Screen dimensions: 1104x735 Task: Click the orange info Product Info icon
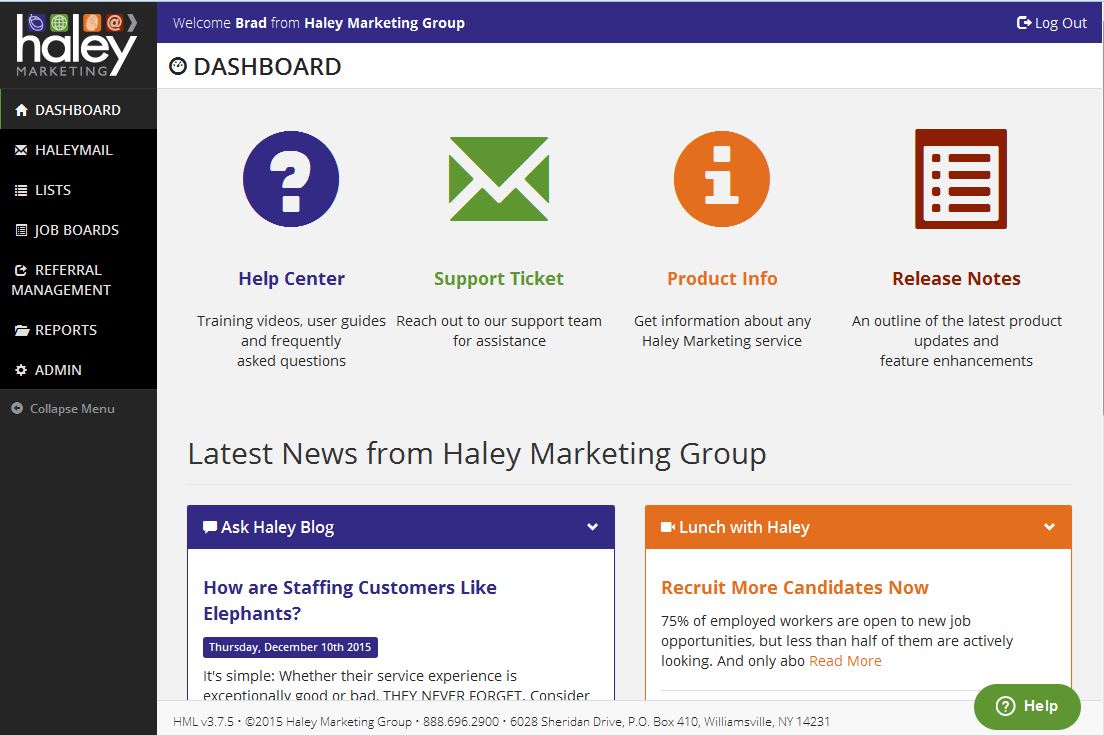pos(722,179)
